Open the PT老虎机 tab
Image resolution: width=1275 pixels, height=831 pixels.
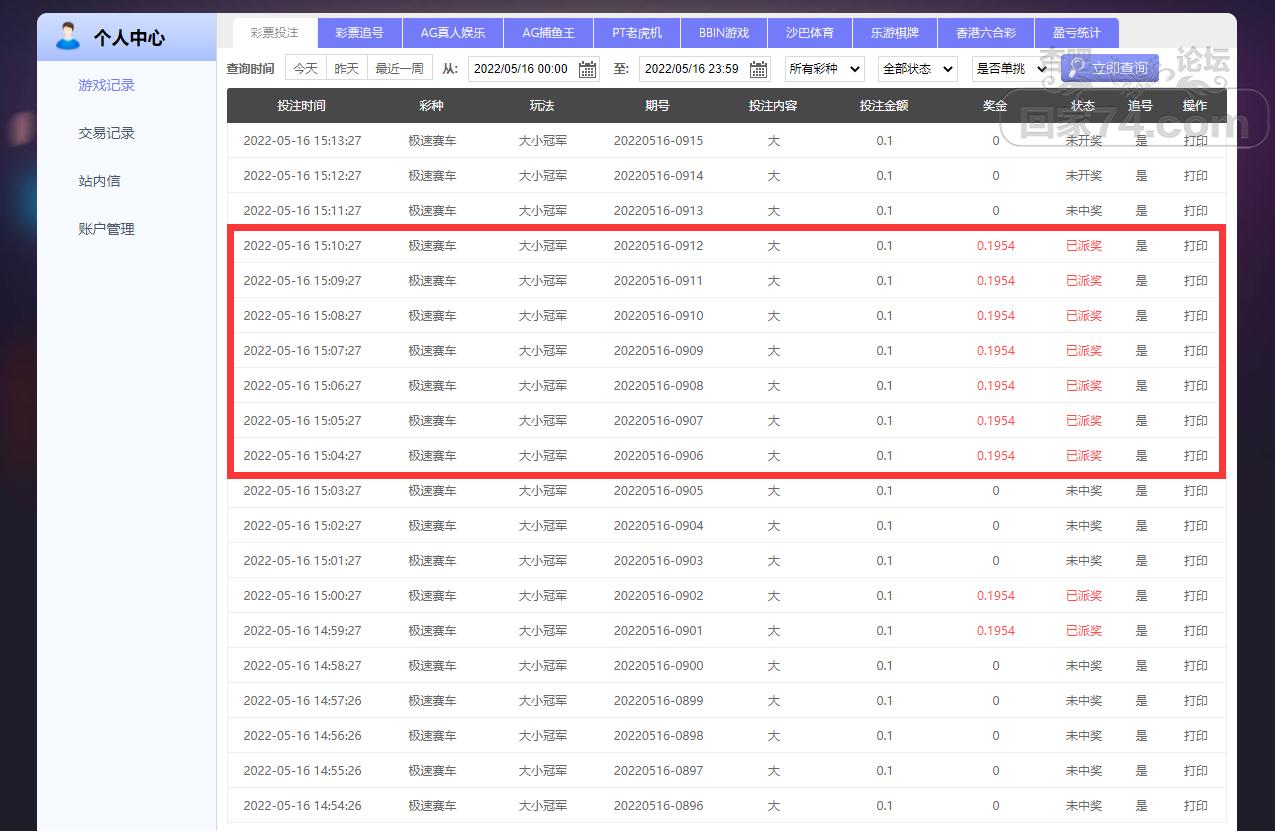pos(637,33)
